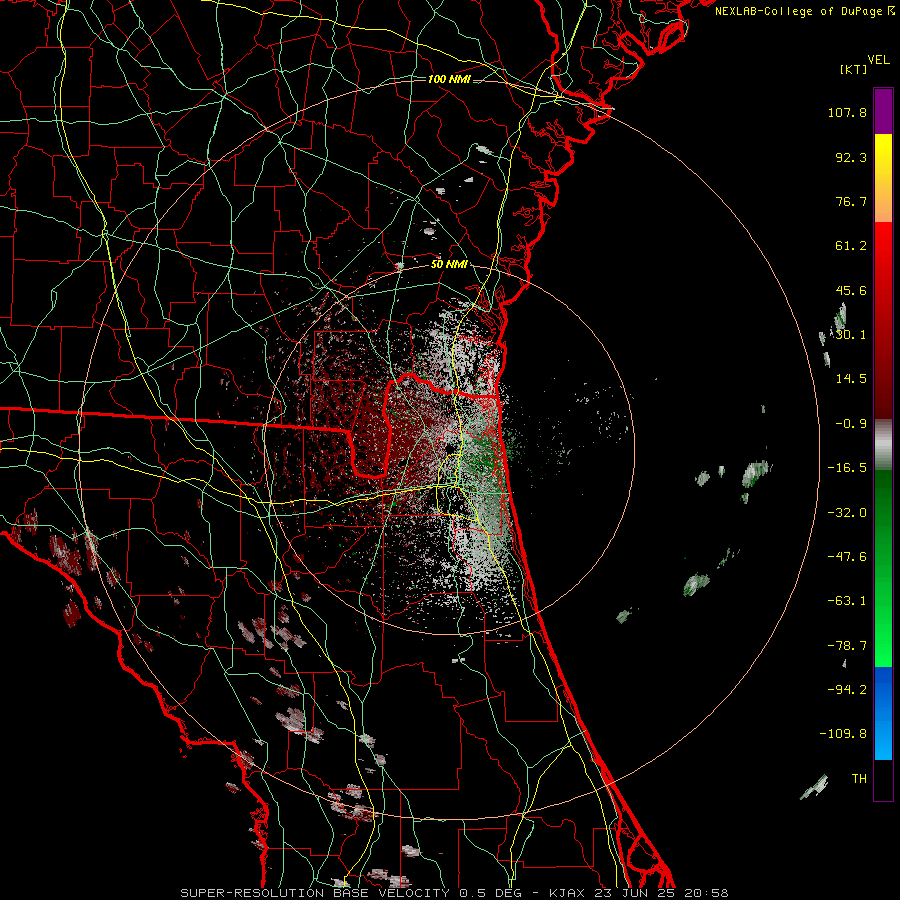Click the 92.3 velocity scale value

[851, 157]
